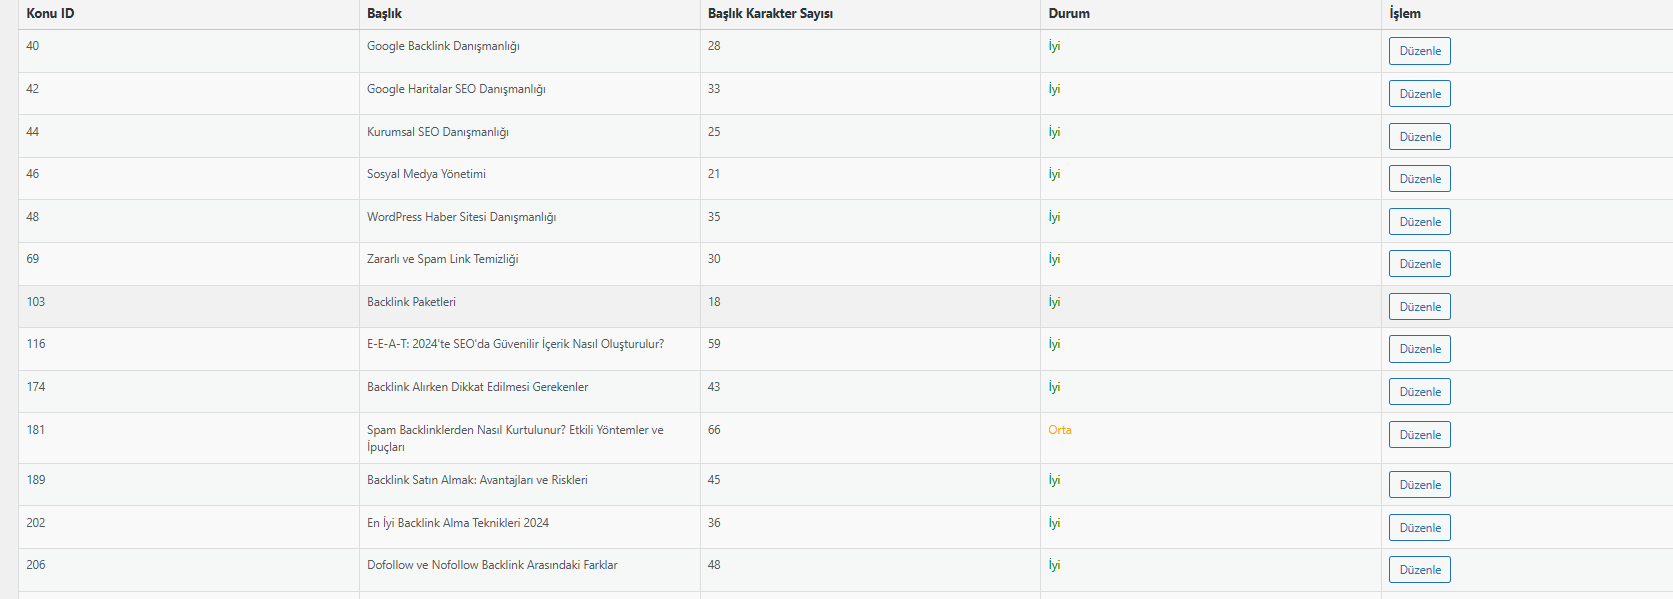Click Başlık Karakter Sayısı column header
The width and height of the screenshot is (1673, 599).
[770, 13]
